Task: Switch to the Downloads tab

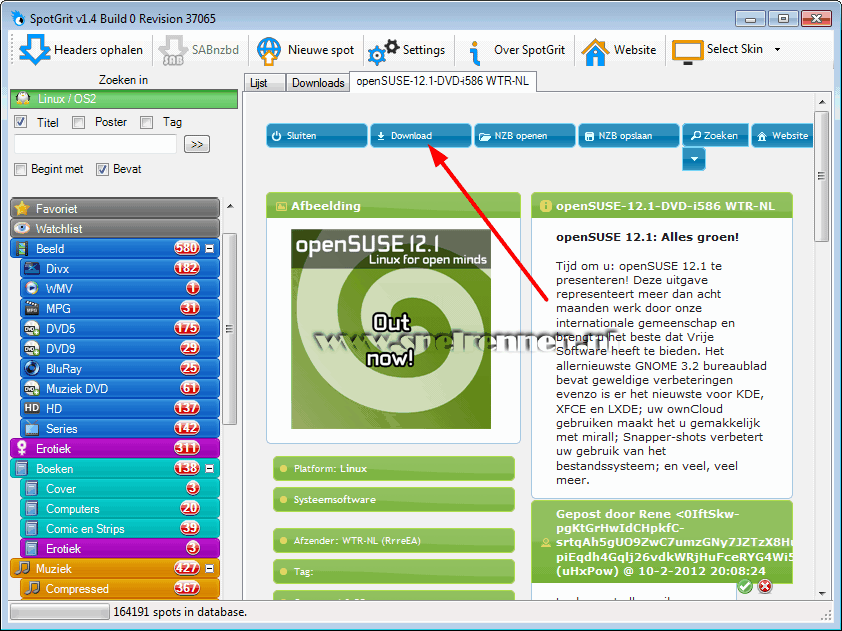Action: coord(318,83)
